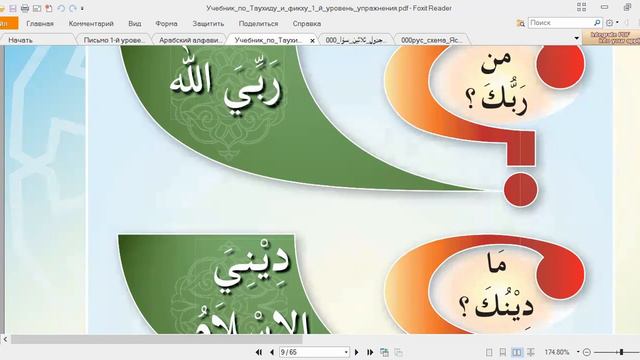The image size is (640, 360).
Task: Click the magnifier icon in search box
Action: (x=597, y=23)
